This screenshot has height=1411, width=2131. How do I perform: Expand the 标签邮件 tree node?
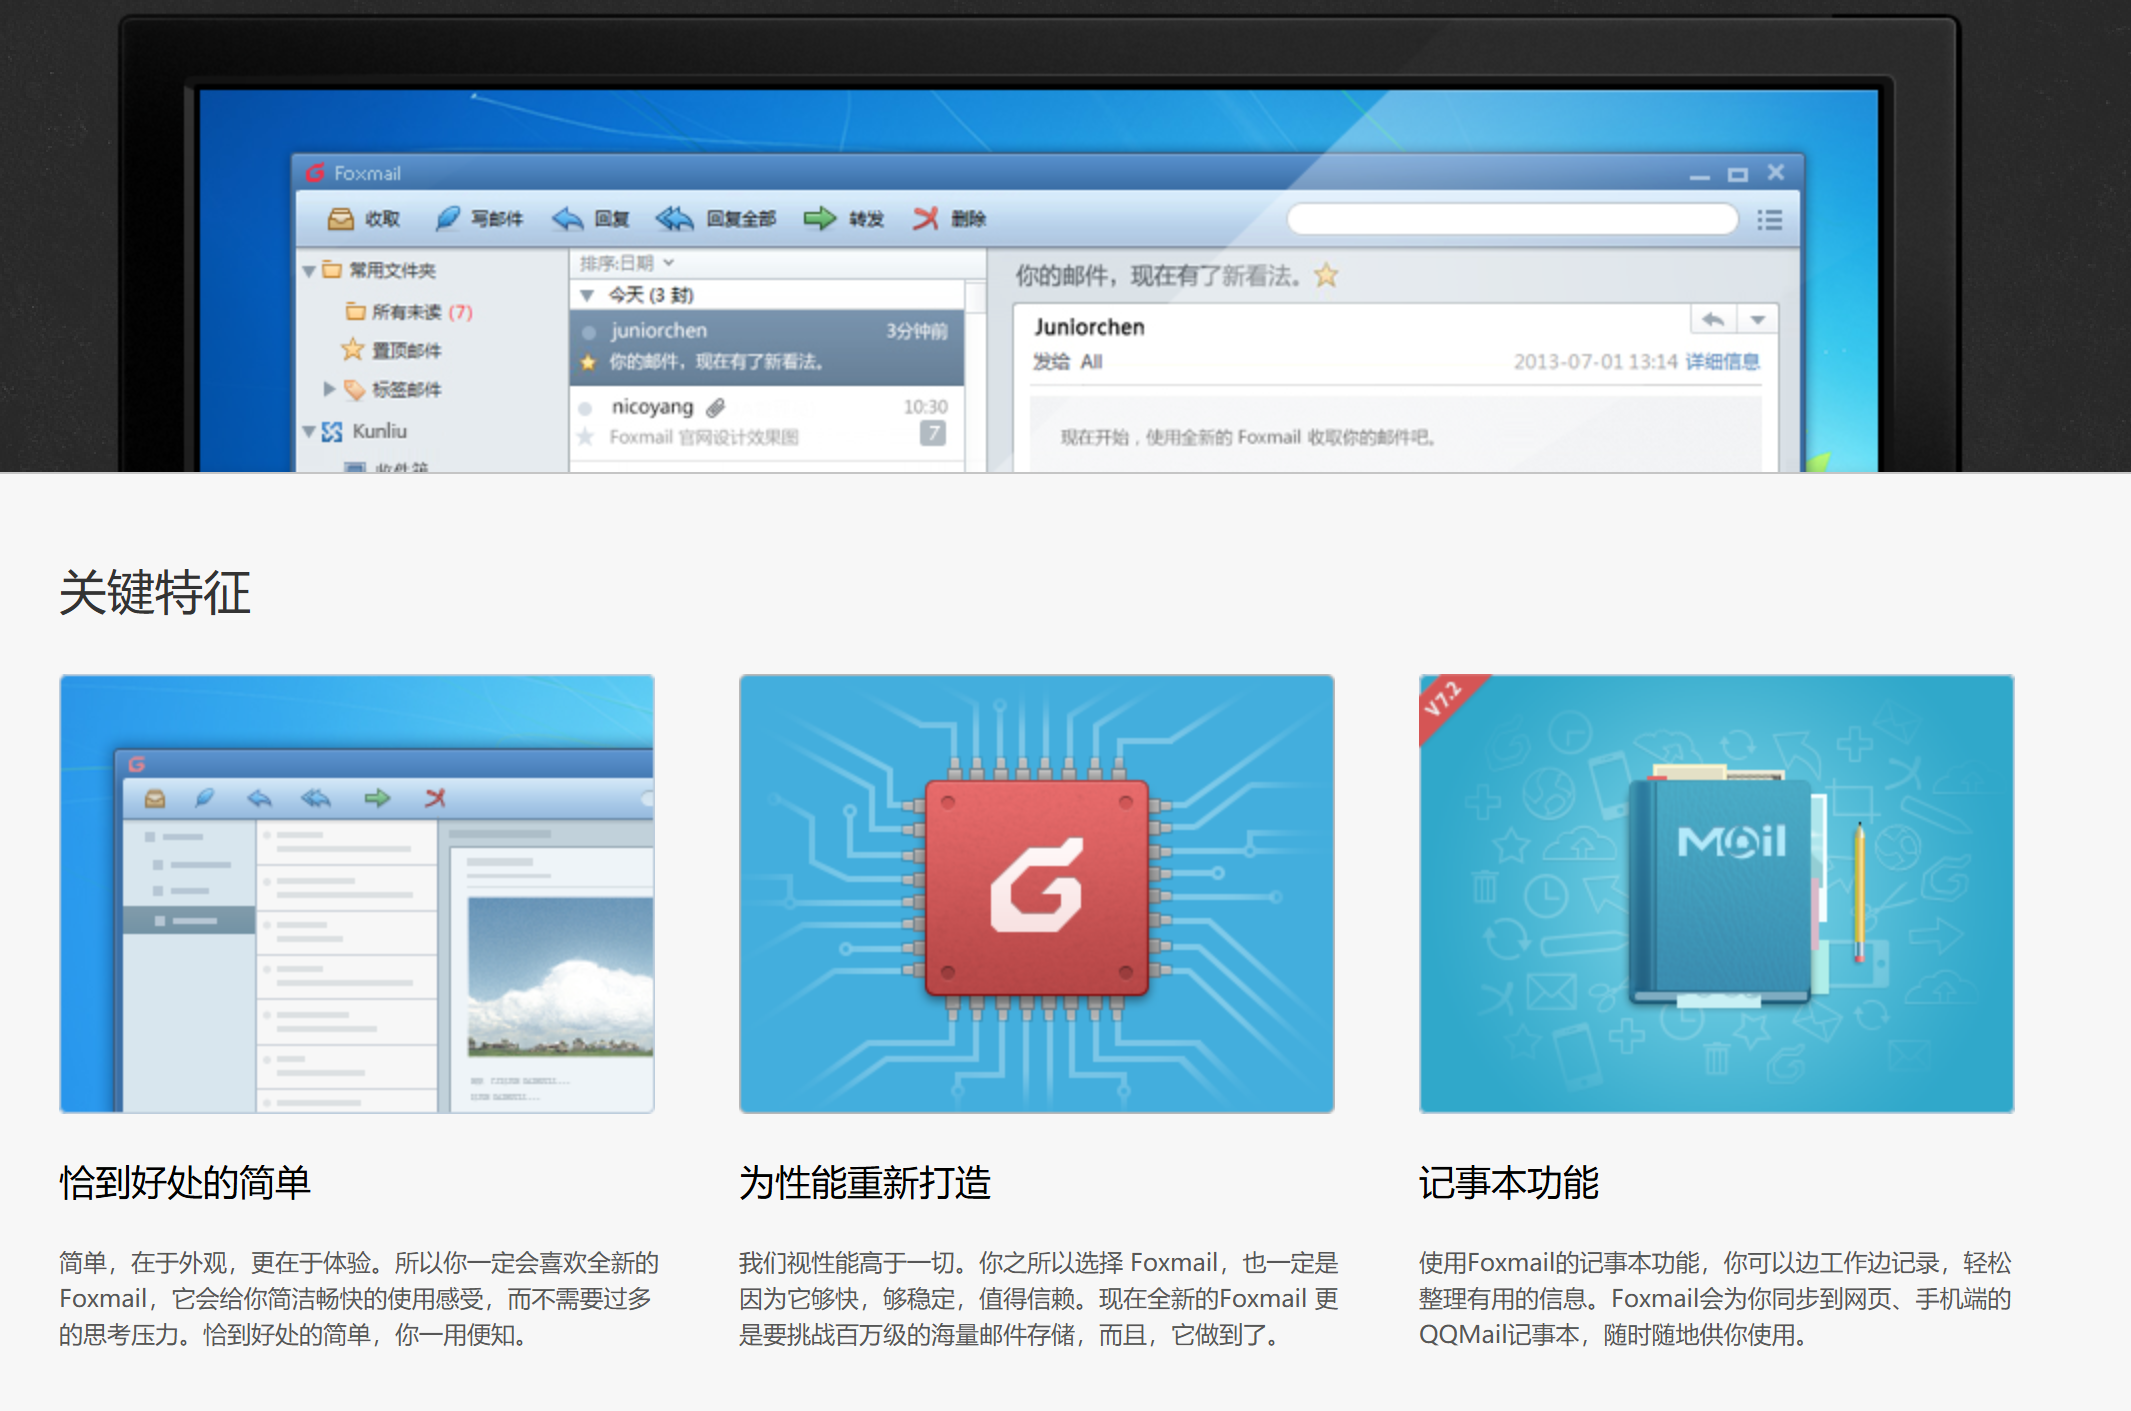pyautogui.click(x=329, y=389)
